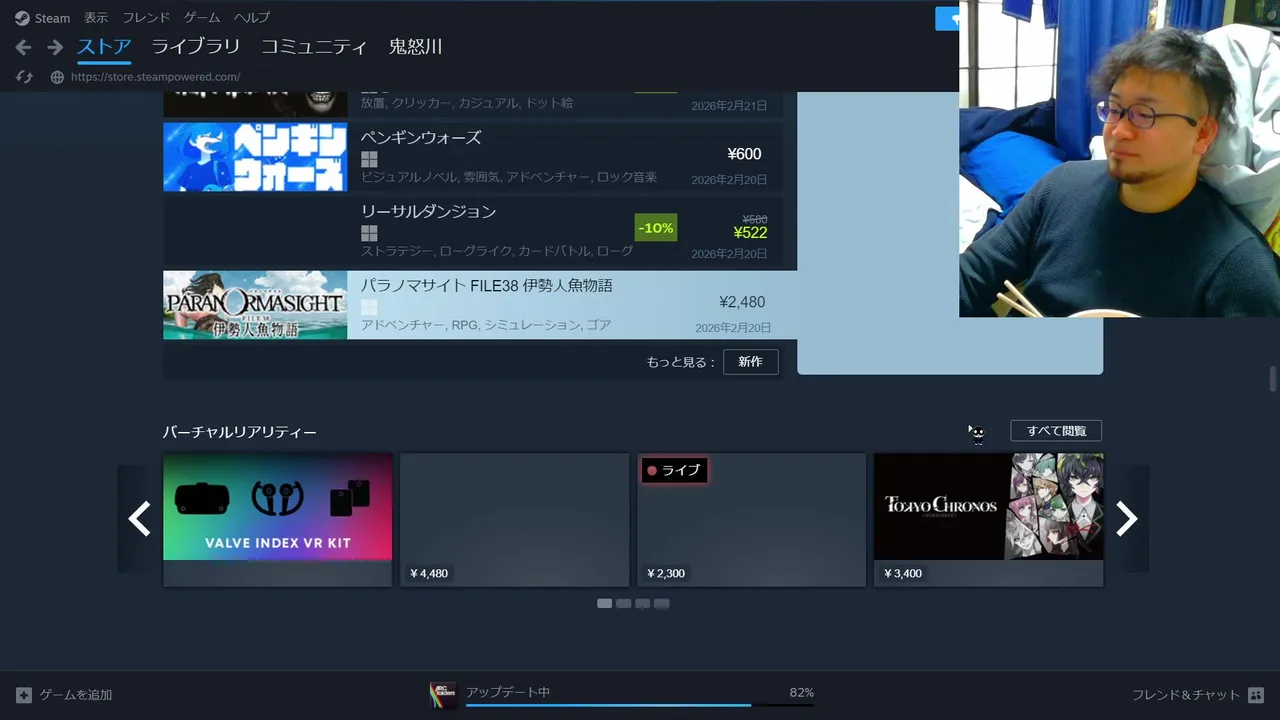Click the ¥2,480 price
Viewport: 1280px width, 720px height.
tap(742, 302)
